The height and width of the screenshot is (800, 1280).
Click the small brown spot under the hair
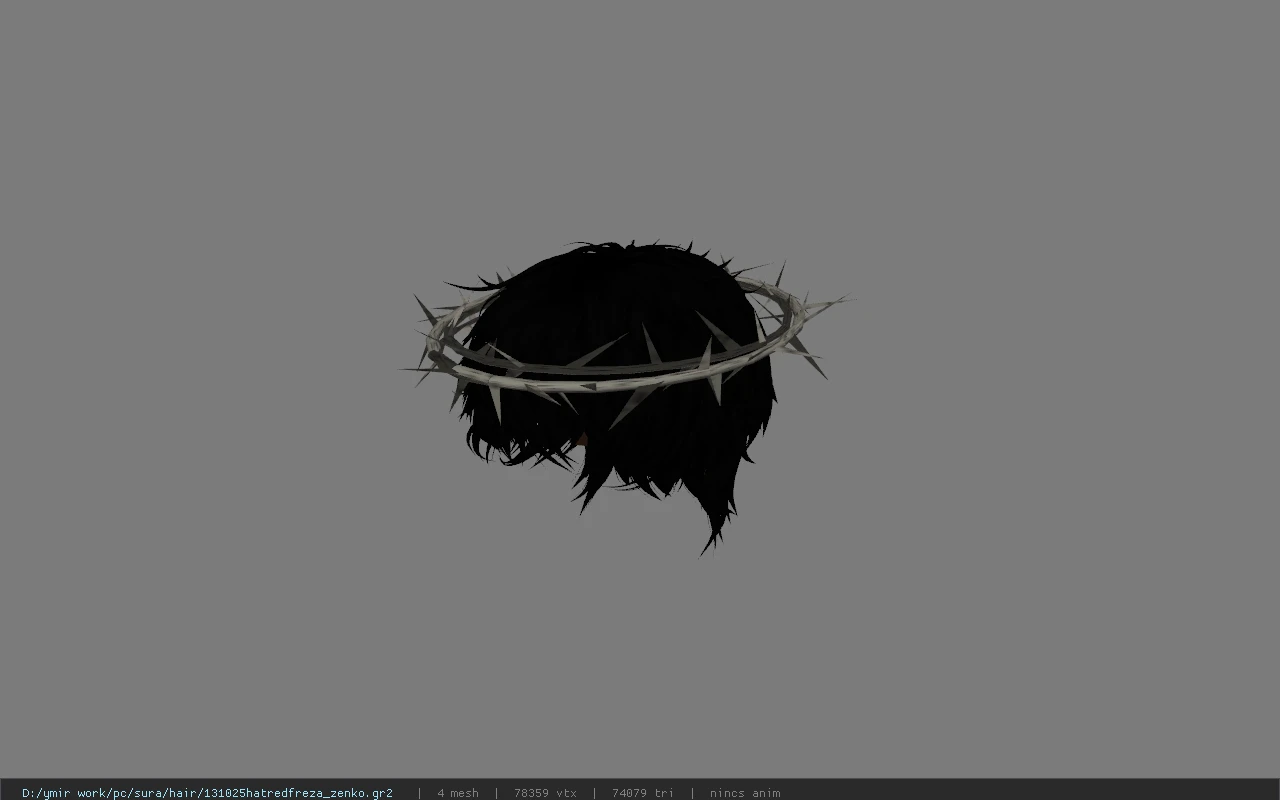click(x=582, y=438)
